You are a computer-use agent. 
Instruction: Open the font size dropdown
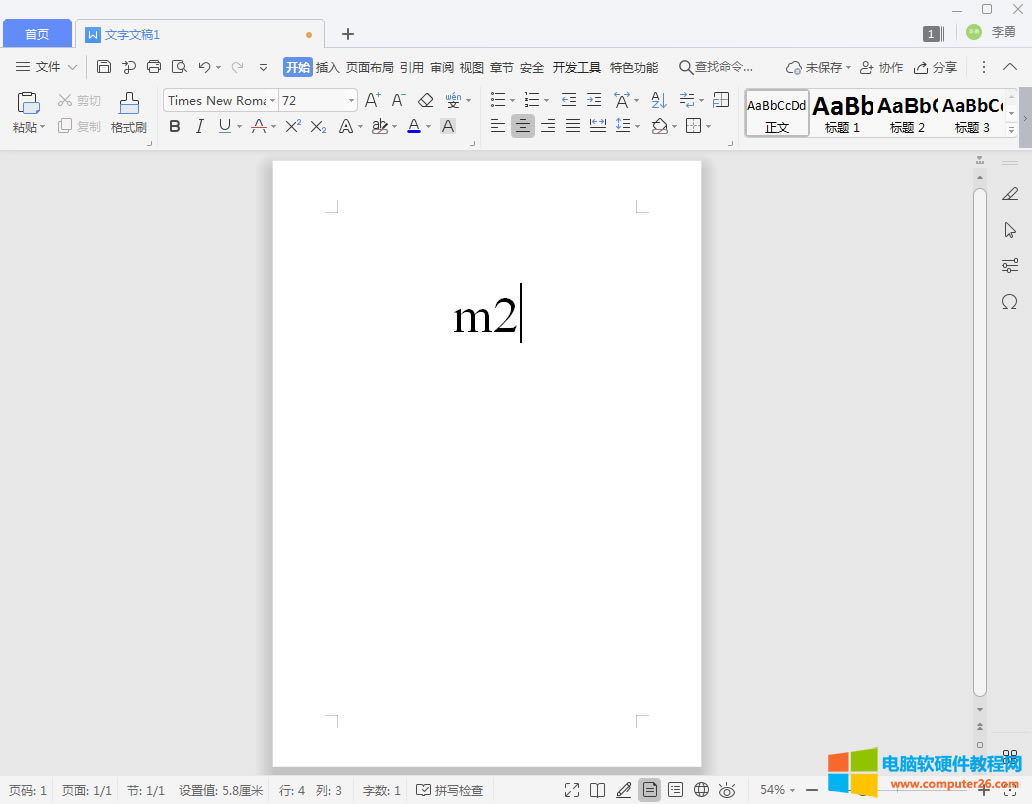pos(351,100)
